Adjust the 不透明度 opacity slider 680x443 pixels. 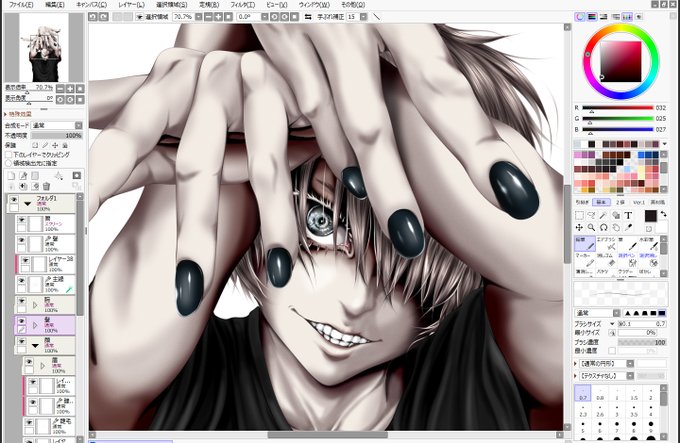click(56, 136)
